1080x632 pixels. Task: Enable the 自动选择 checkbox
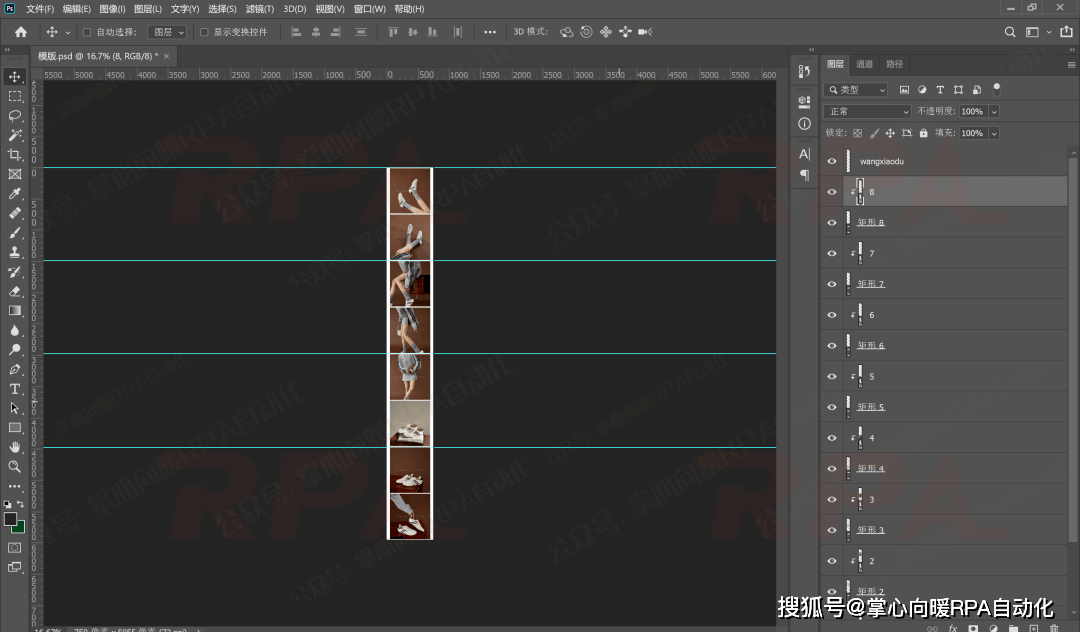87,32
